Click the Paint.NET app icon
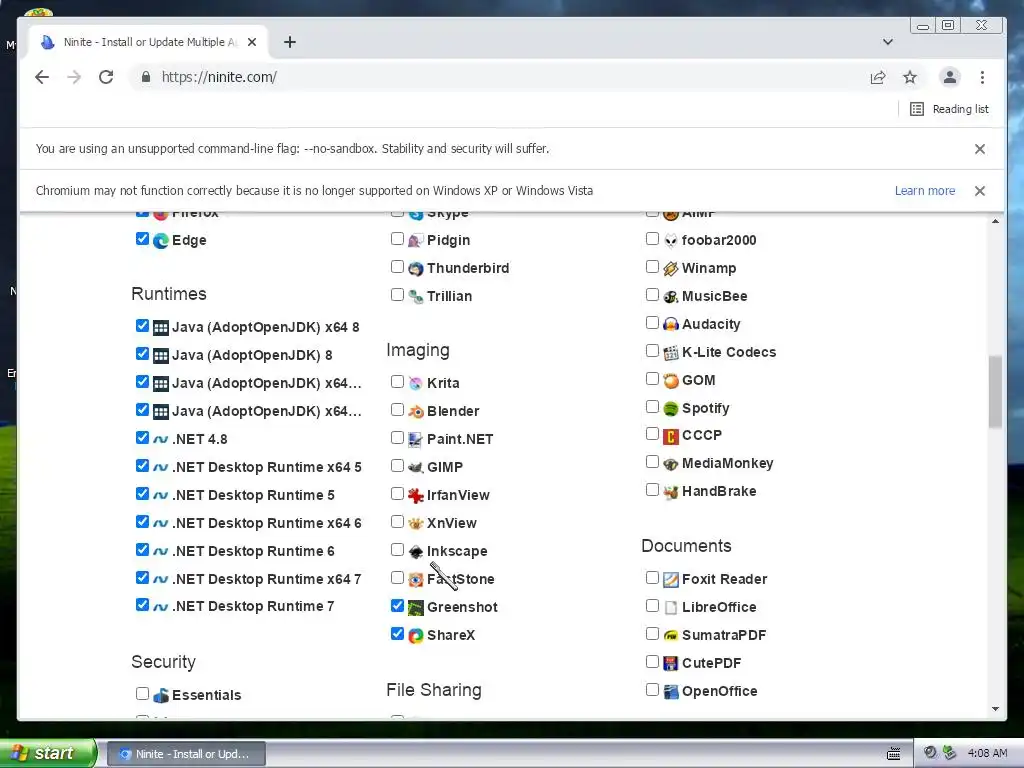 coord(415,440)
